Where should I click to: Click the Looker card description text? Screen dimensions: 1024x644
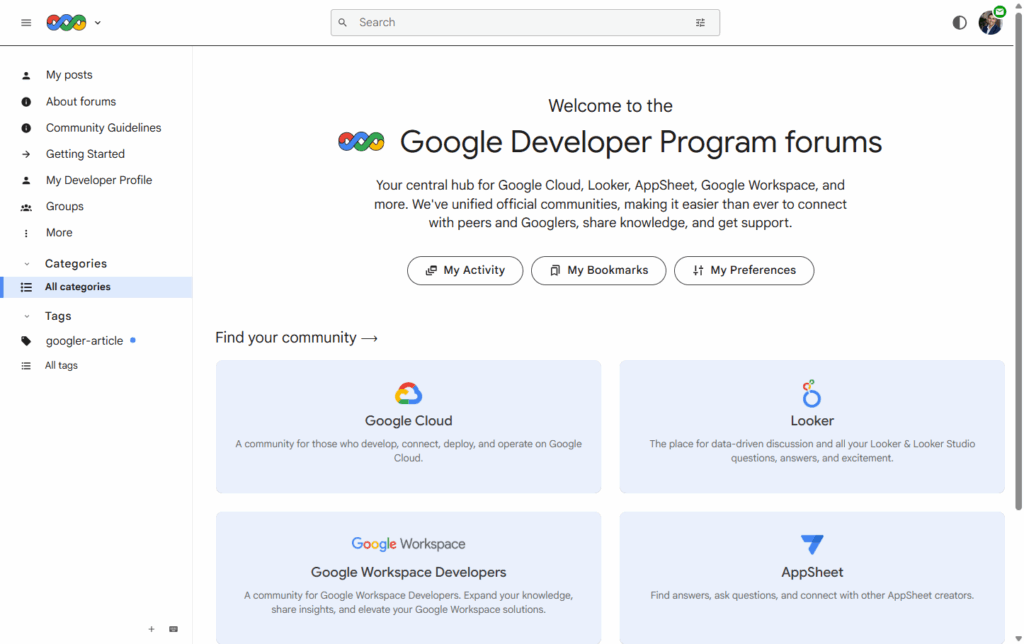coord(812,451)
